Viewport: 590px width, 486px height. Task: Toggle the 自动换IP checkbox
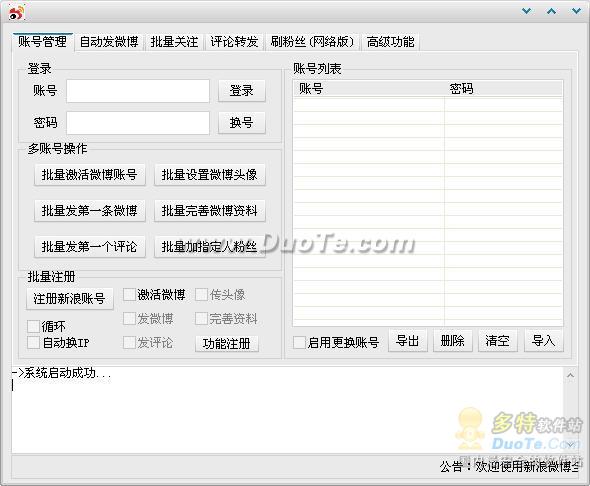pos(33,343)
